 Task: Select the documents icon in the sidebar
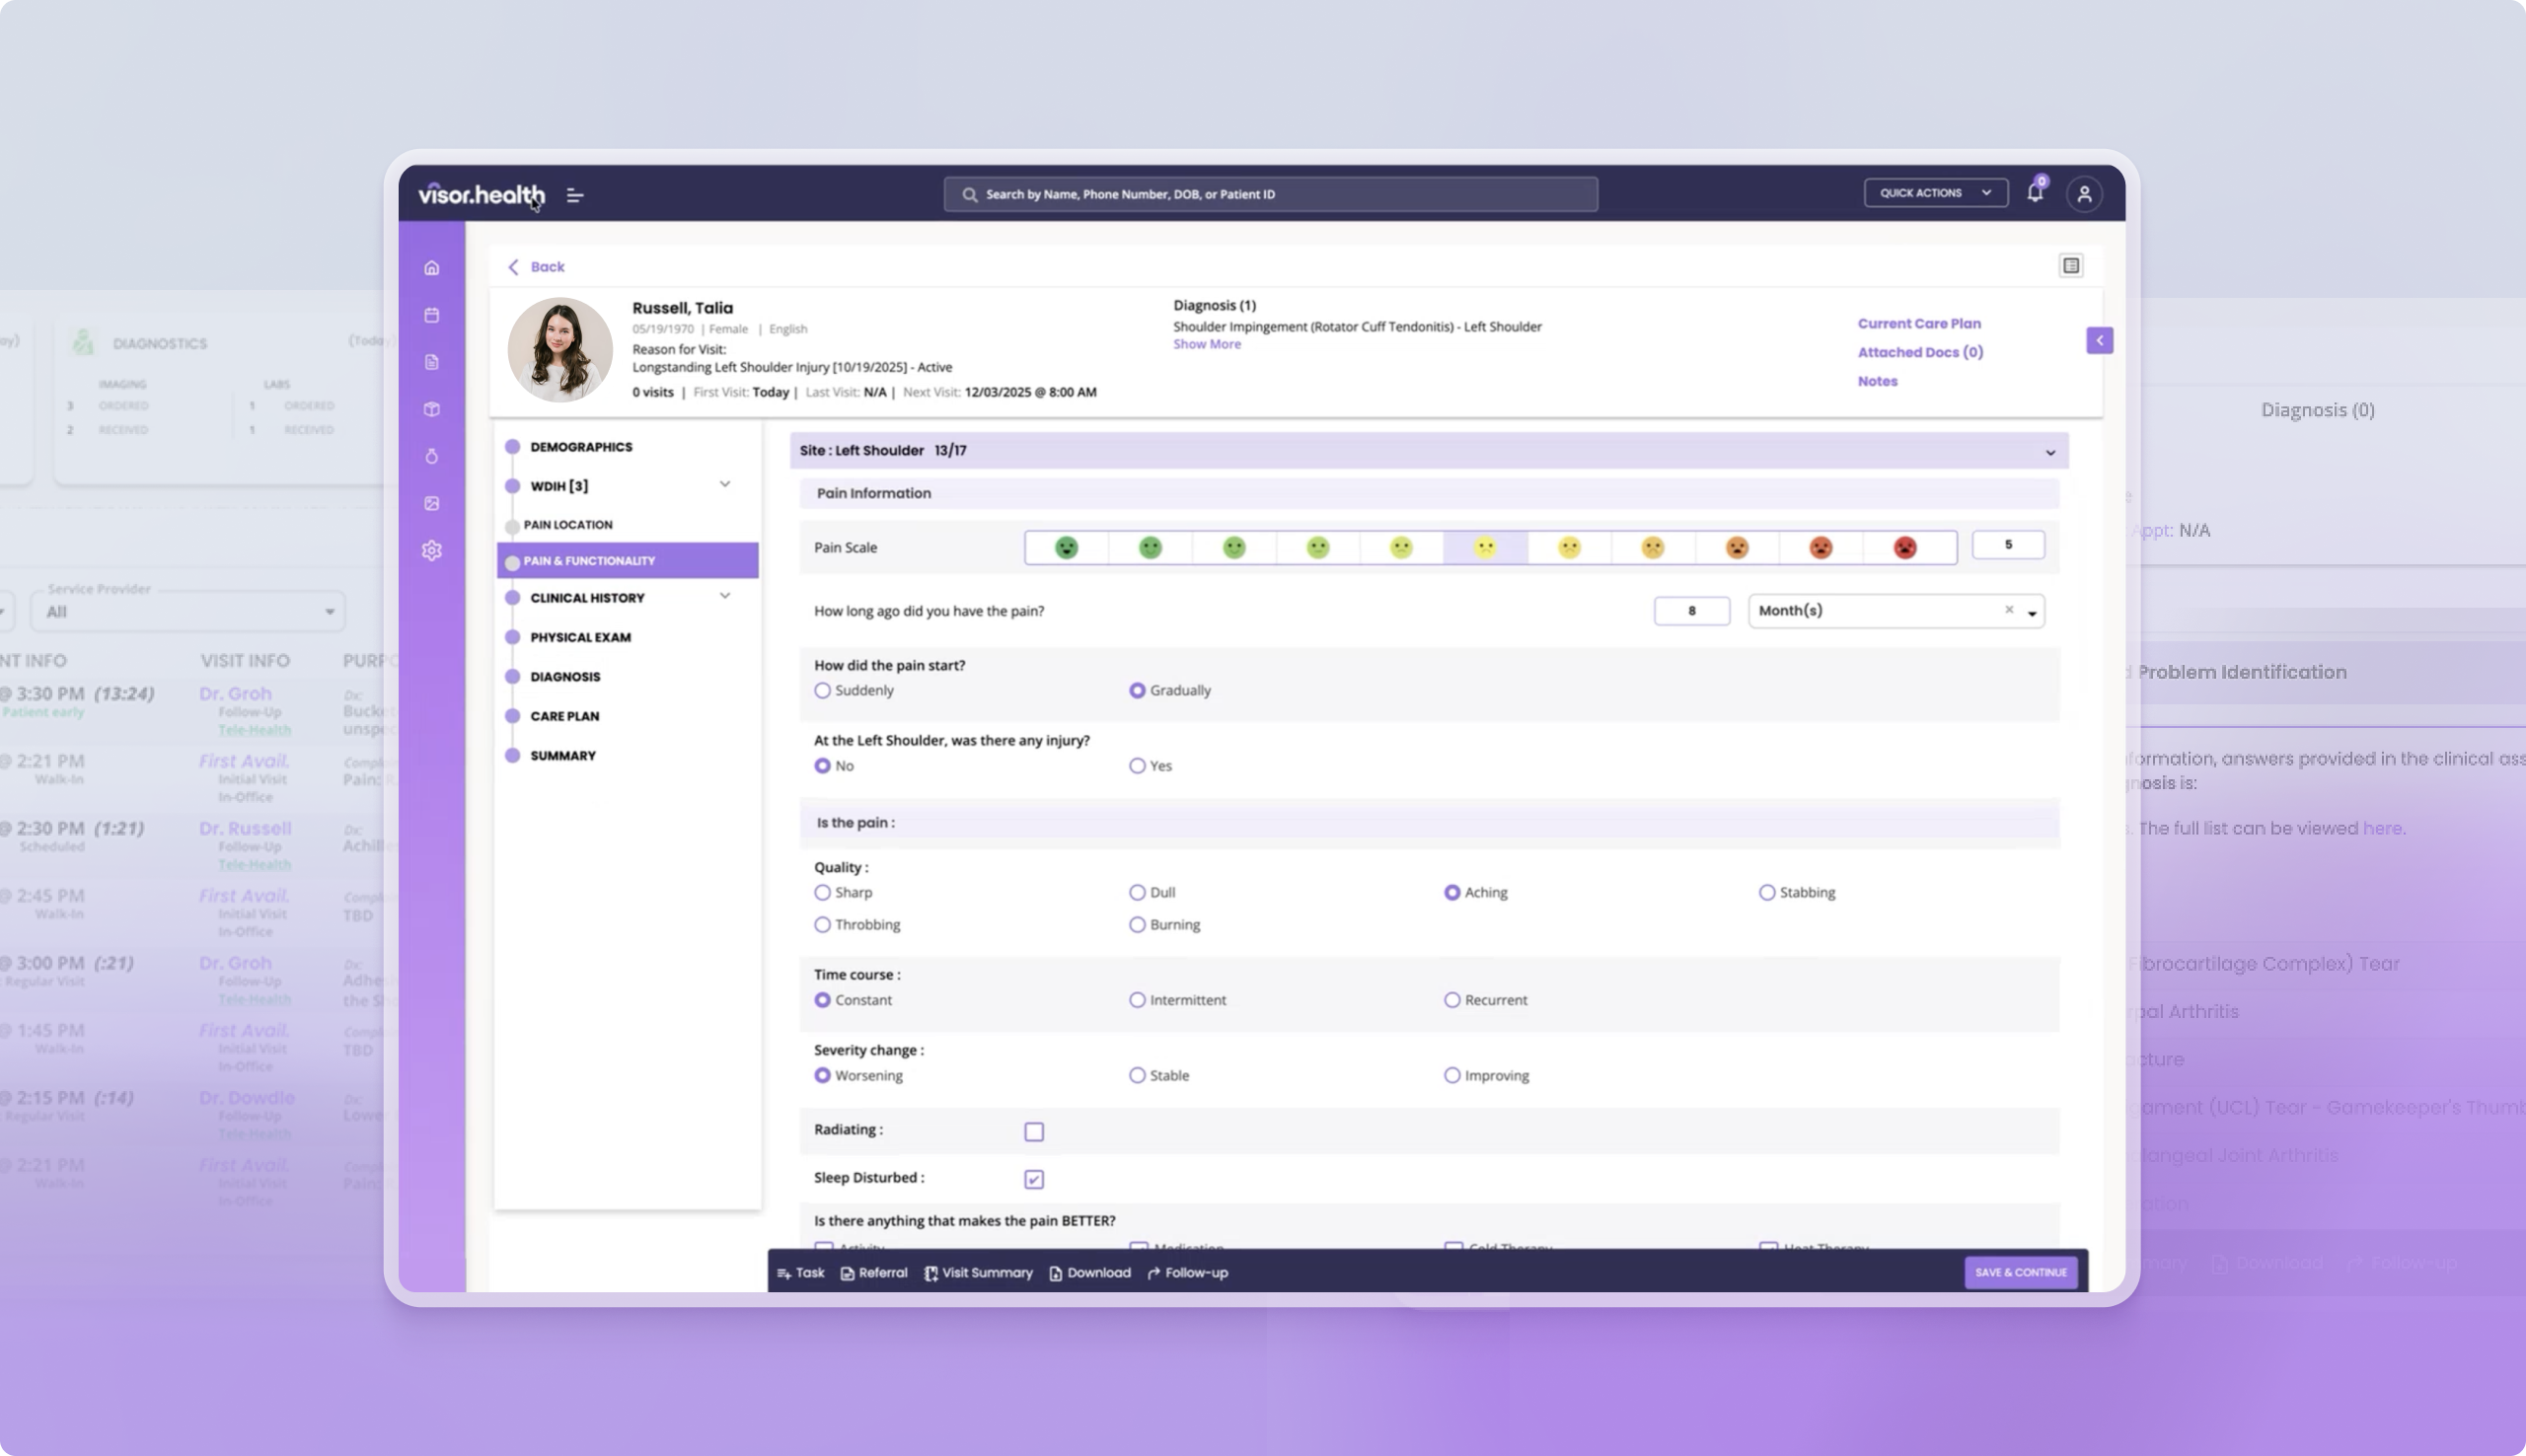click(x=432, y=362)
